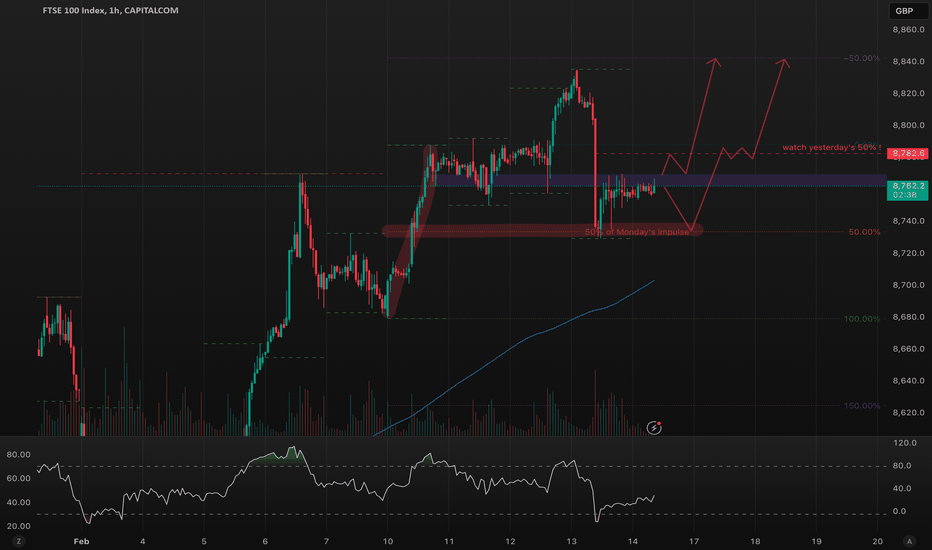Viewport: 932px width, 550px height.
Task: Click the purple 150.00% Fibonacci label
Action: coord(862,406)
